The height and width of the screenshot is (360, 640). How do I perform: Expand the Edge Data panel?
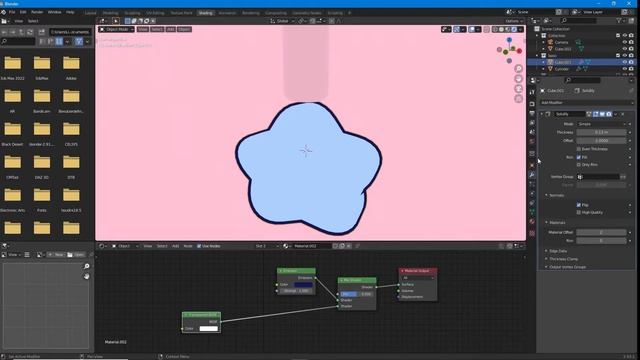coord(558,251)
